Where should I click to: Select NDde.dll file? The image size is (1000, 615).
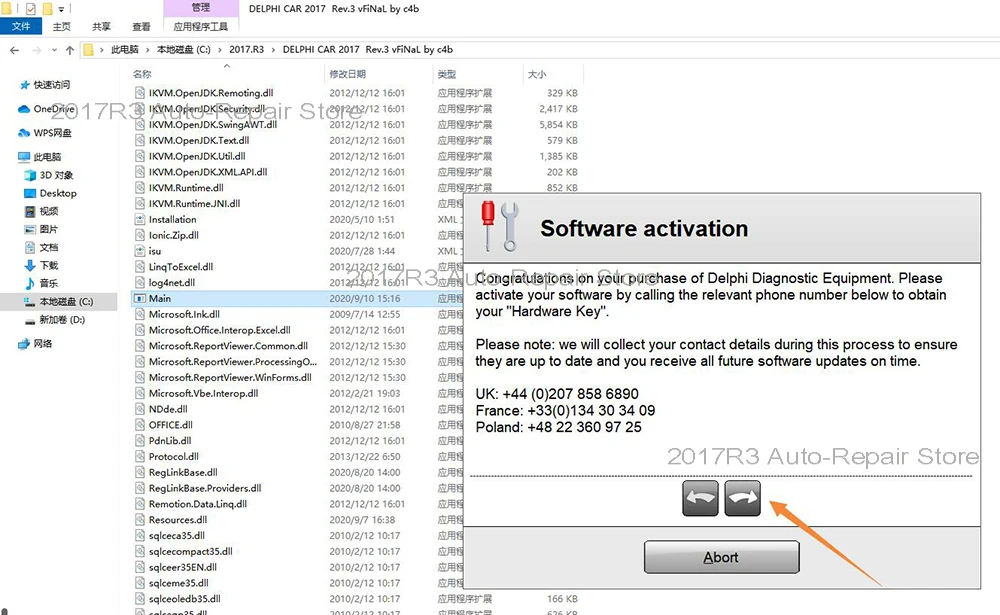coord(168,410)
